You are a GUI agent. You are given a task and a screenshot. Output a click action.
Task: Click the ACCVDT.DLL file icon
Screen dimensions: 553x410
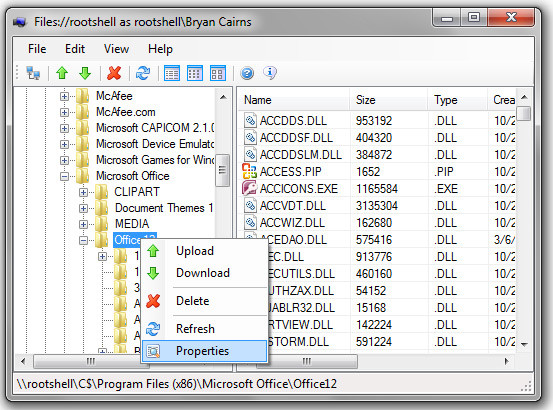[250, 205]
